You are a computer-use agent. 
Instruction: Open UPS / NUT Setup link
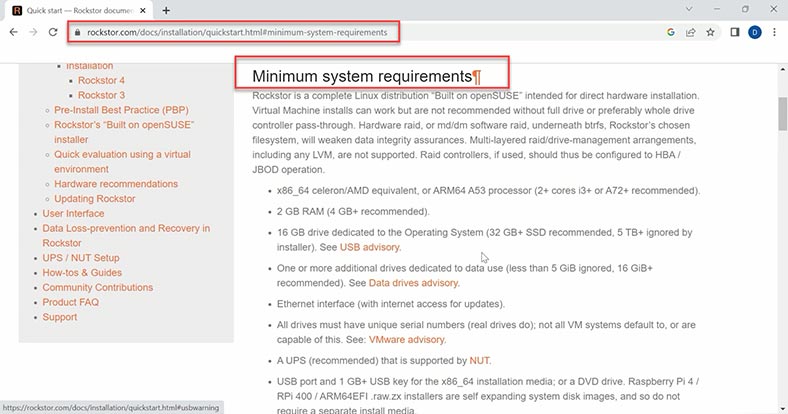point(81,258)
